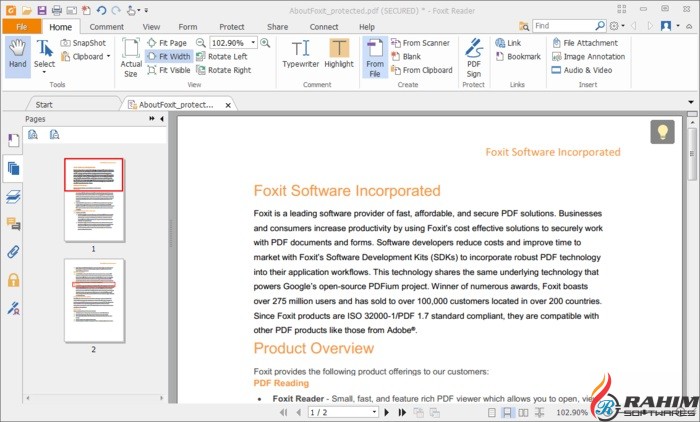Viewport: 700px width, 422px height.
Task: Set view to Actual Size
Action: pyautogui.click(x=131, y=58)
